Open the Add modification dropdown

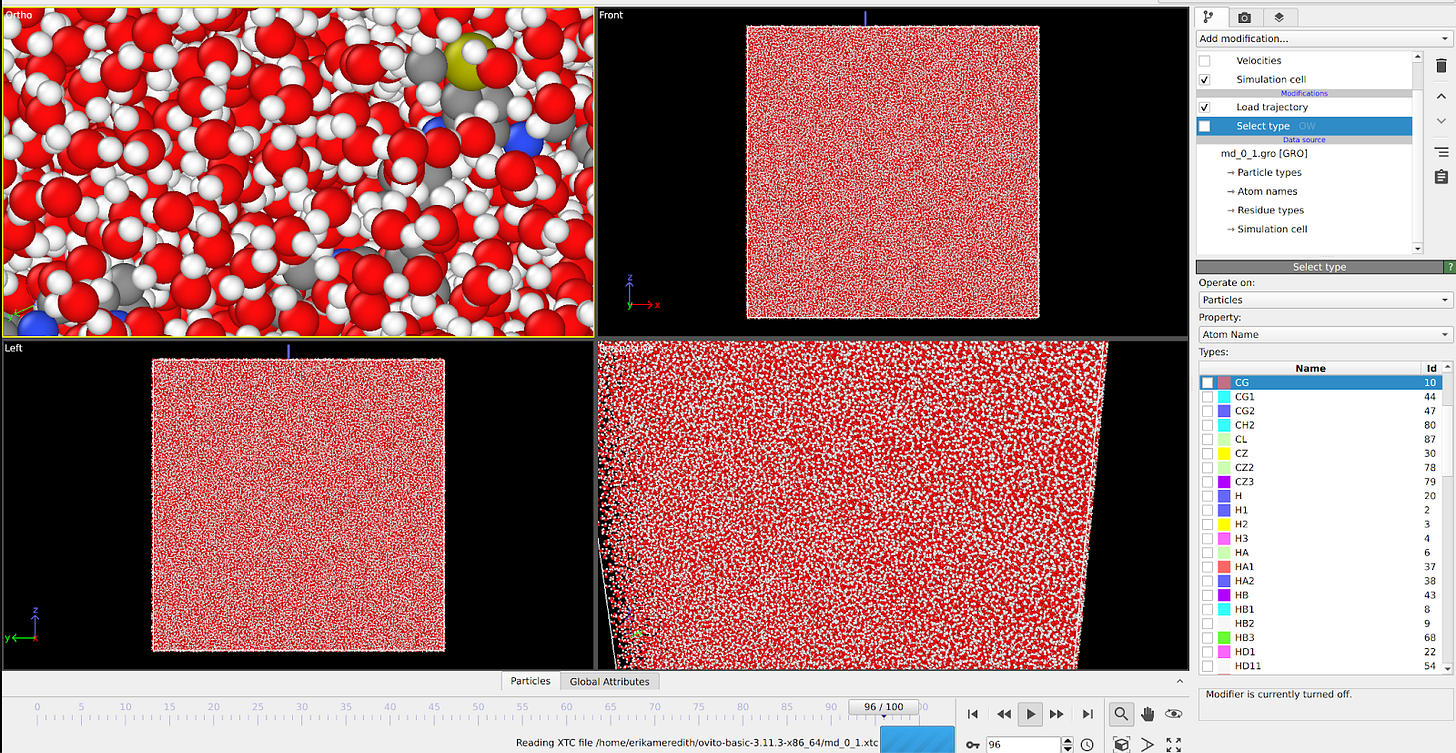point(1322,38)
